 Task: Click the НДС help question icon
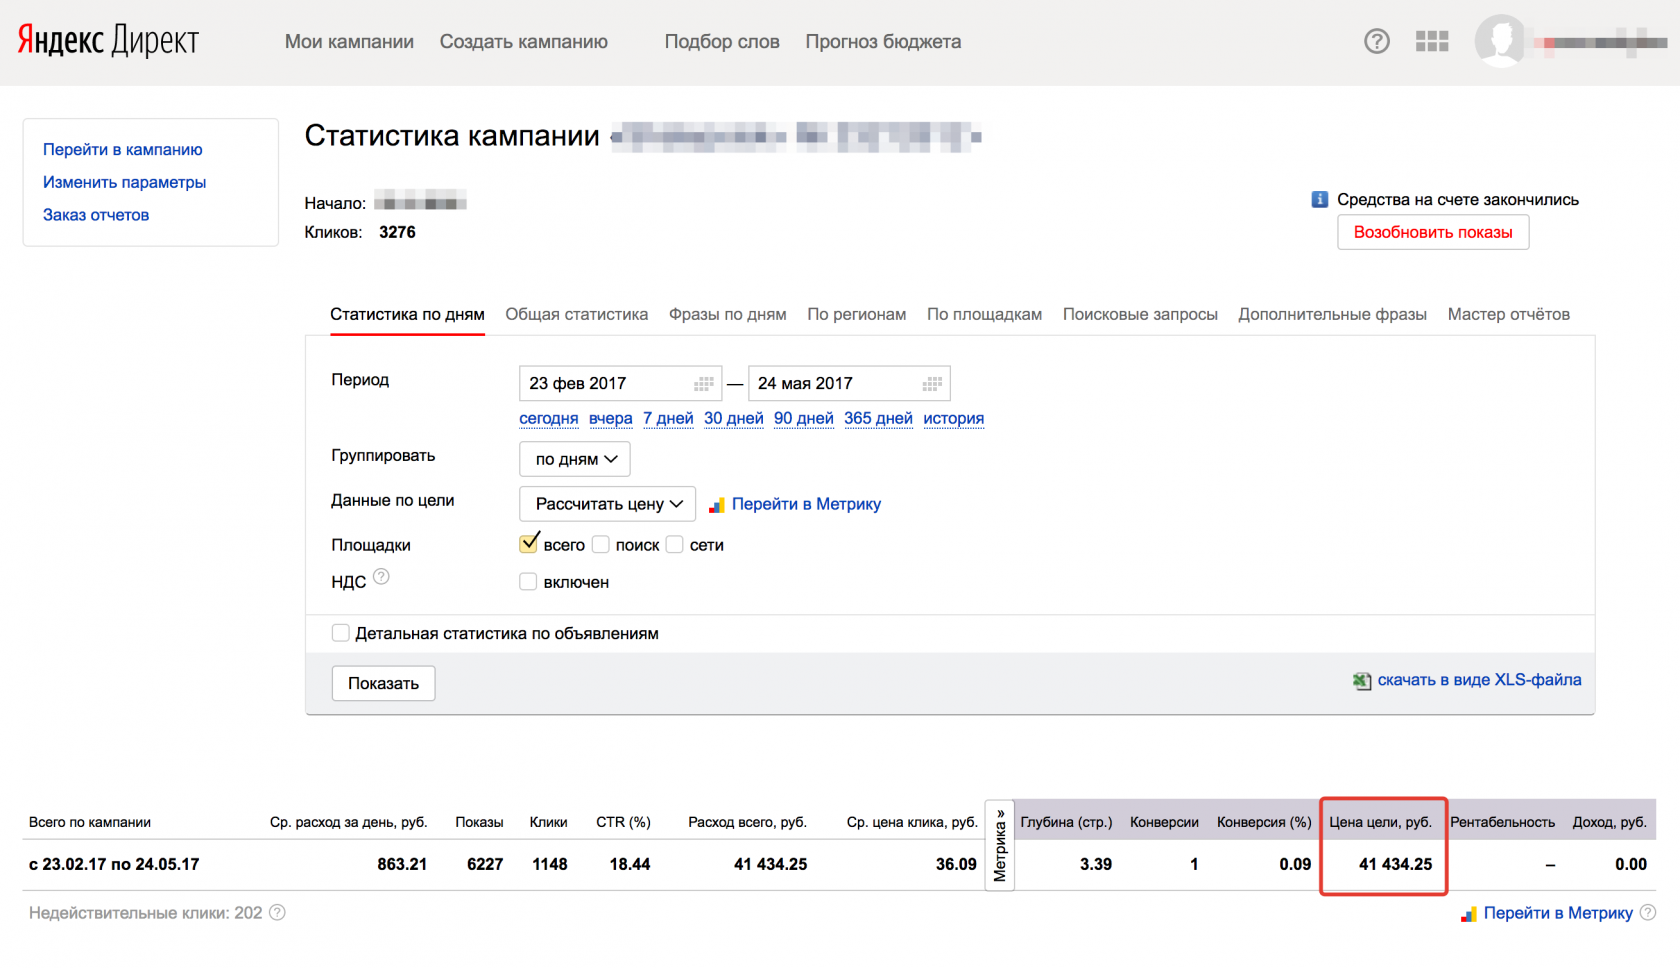tap(381, 577)
